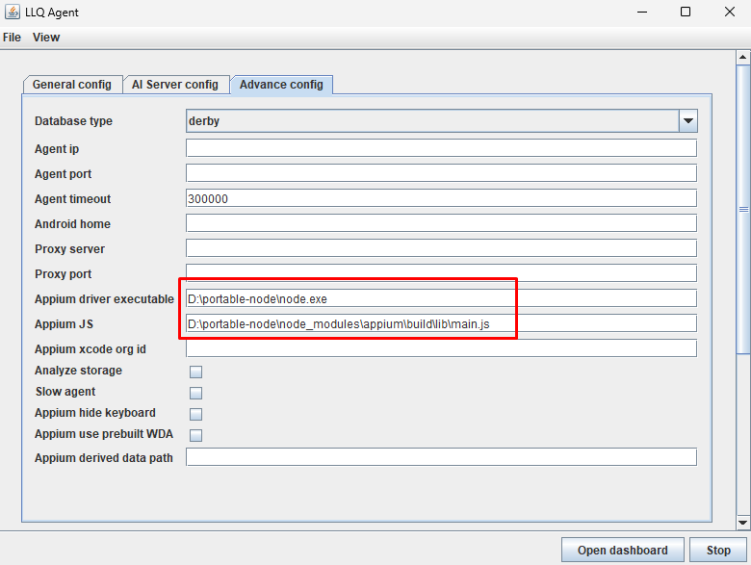This screenshot has width=751, height=565.
Task: Click the scroll down arrow of scrollbar
Action: coord(743,522)
